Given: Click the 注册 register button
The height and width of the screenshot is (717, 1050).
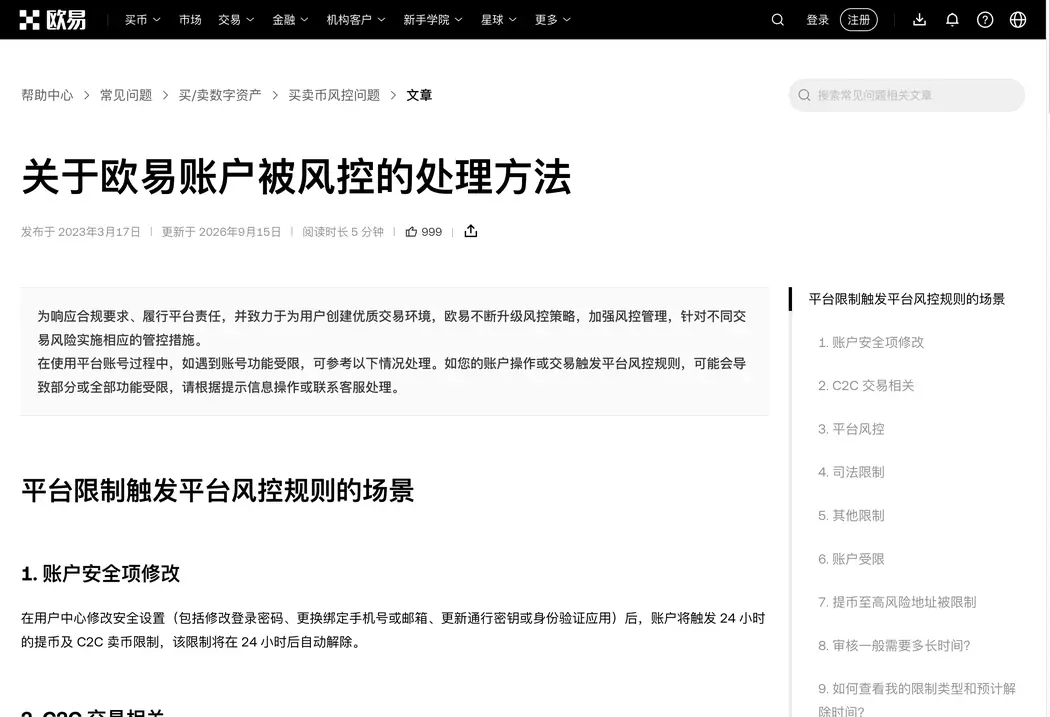Looking at the screenshot, I should [x=858, y=20].
